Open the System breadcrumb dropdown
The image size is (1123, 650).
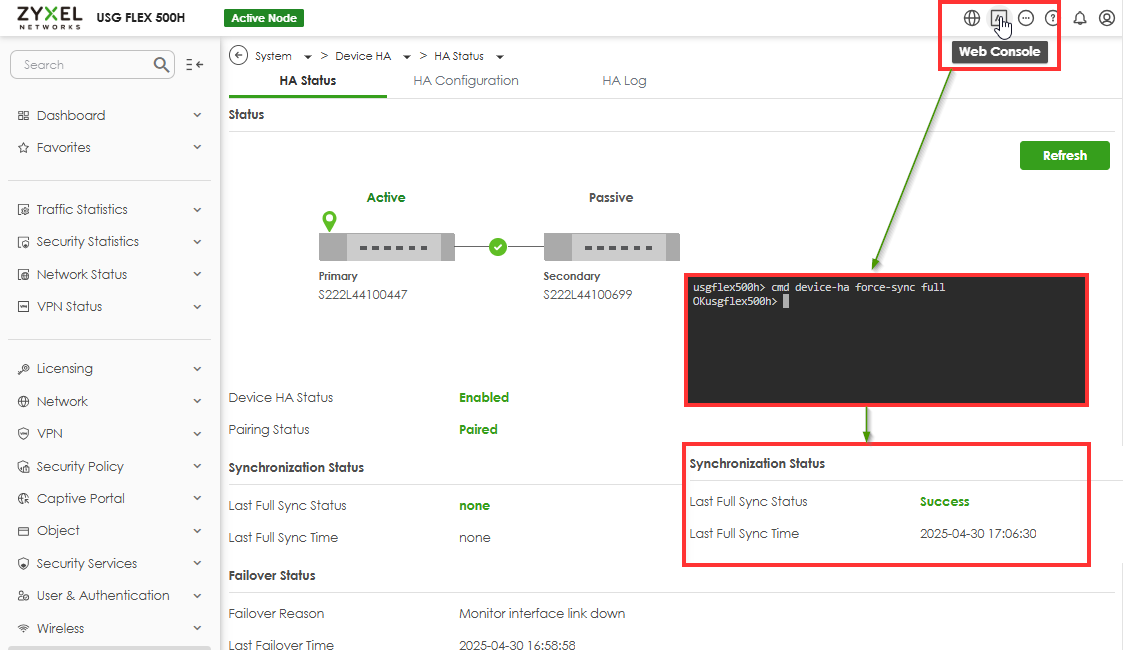coord(308,57)
